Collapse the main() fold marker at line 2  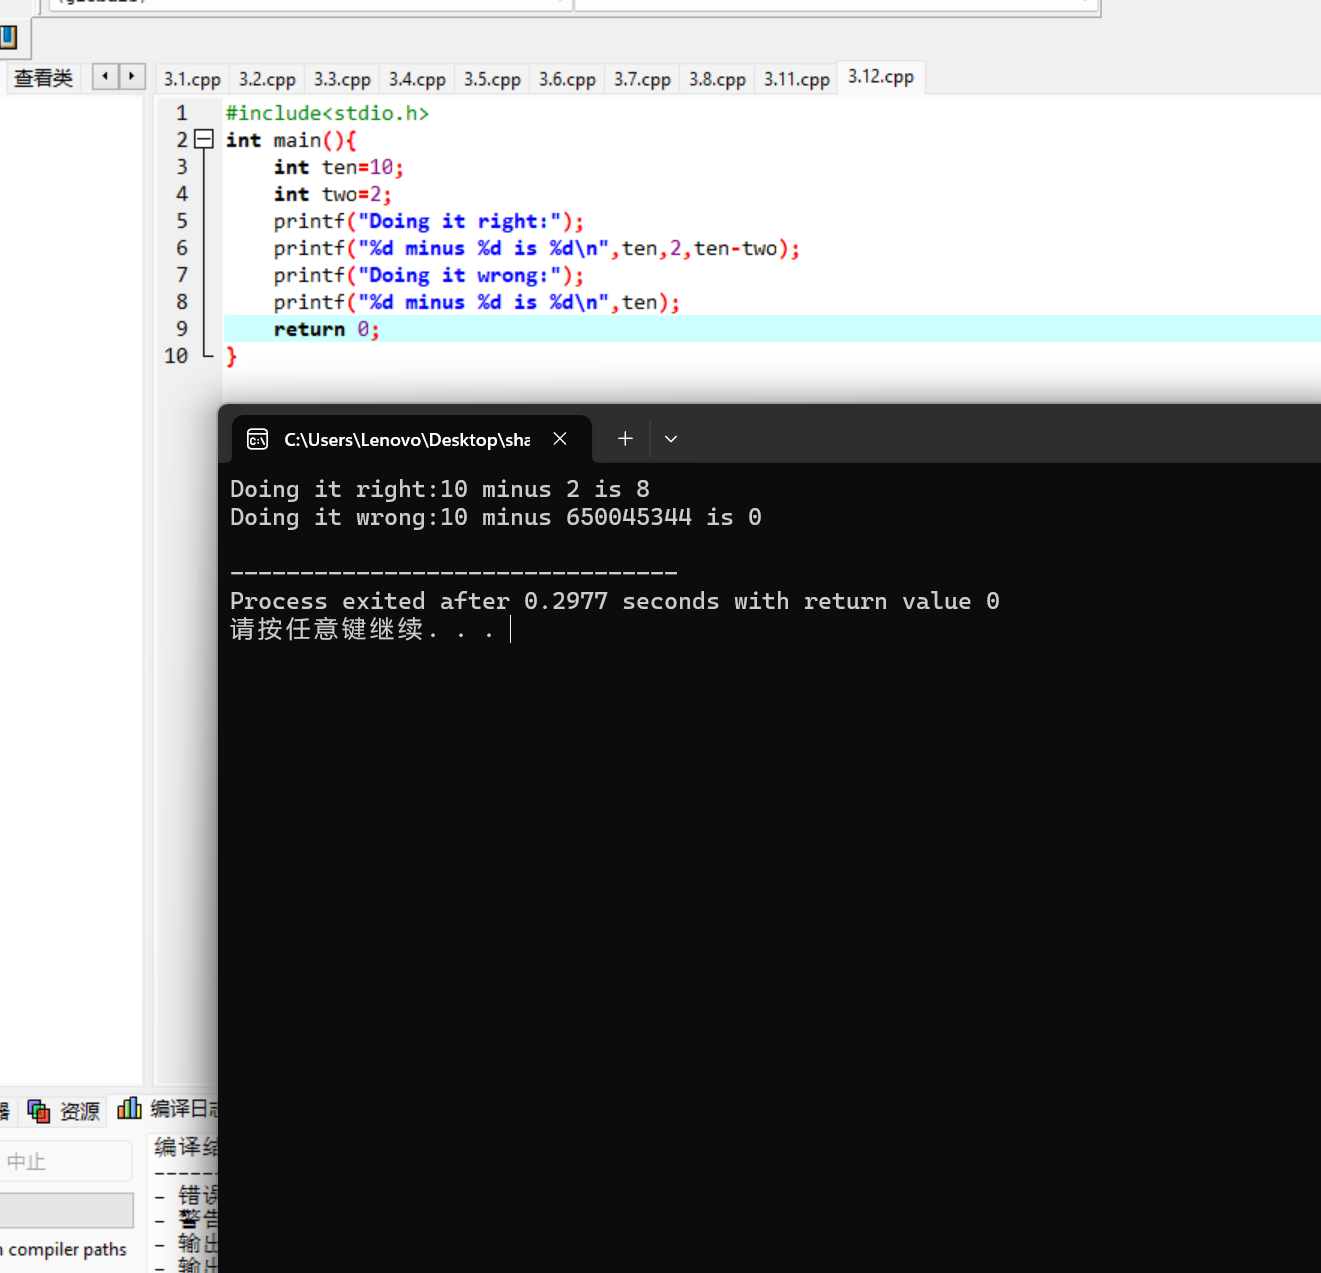coord(204,140)
